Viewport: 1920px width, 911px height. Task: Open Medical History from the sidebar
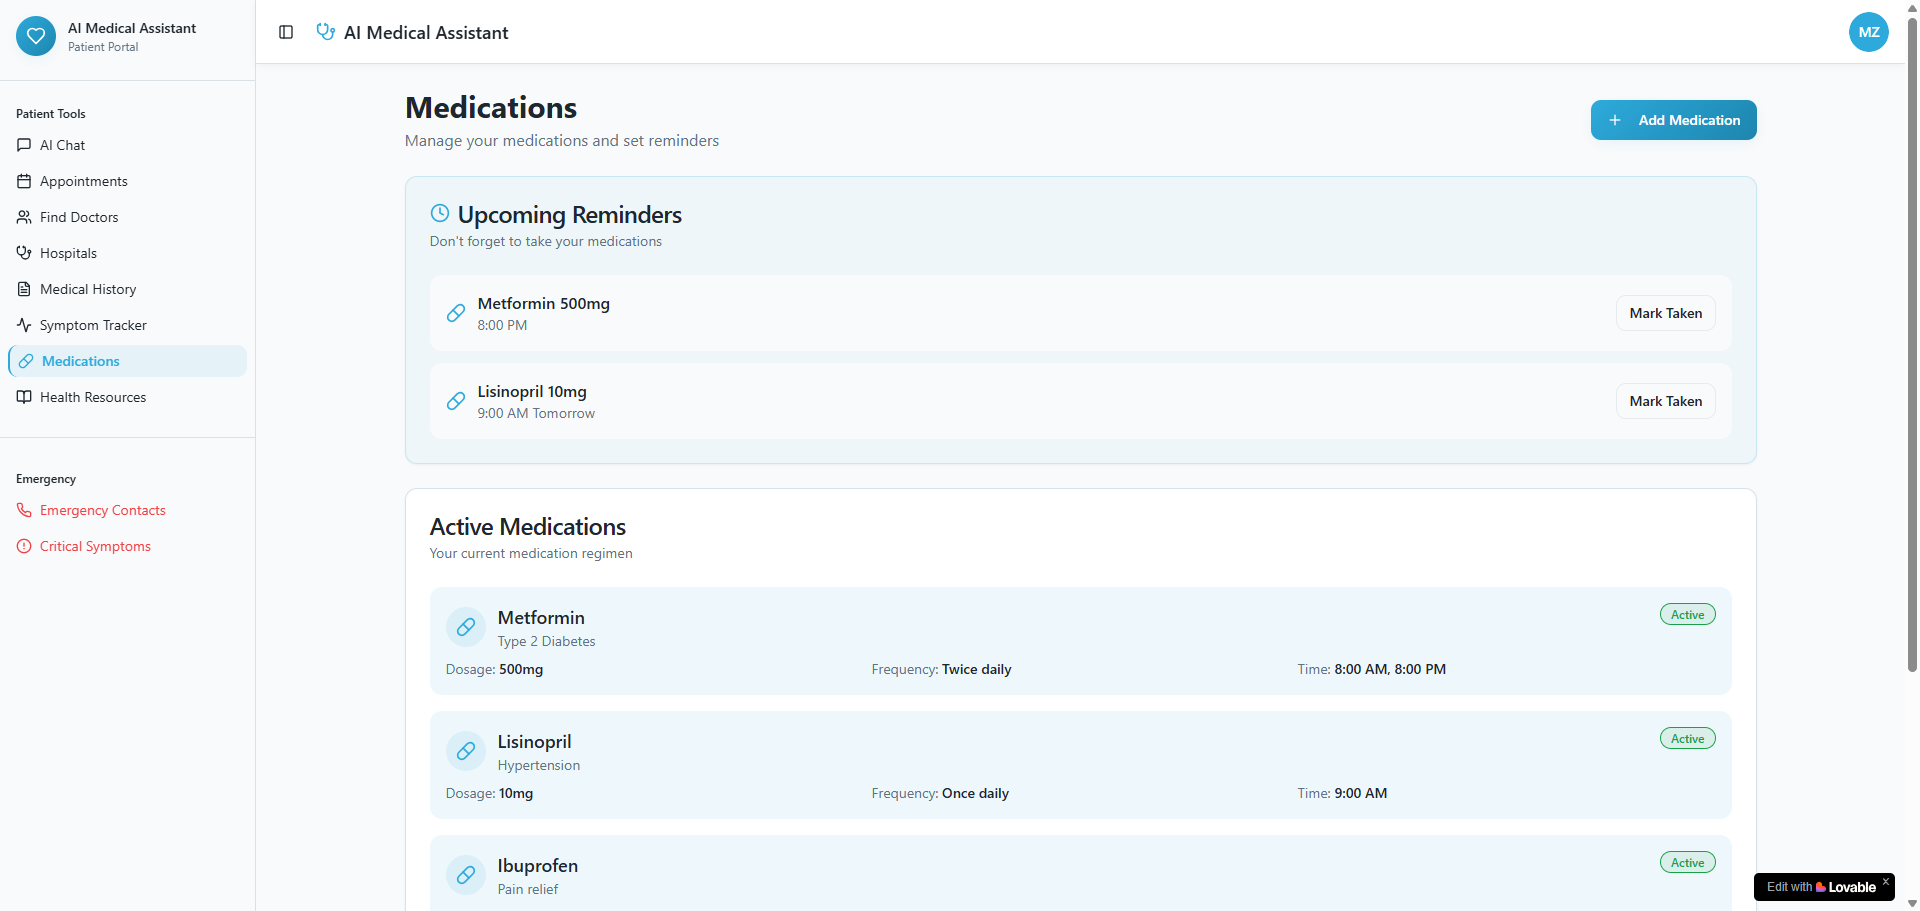pyautogui.click(x=127, y=289)
